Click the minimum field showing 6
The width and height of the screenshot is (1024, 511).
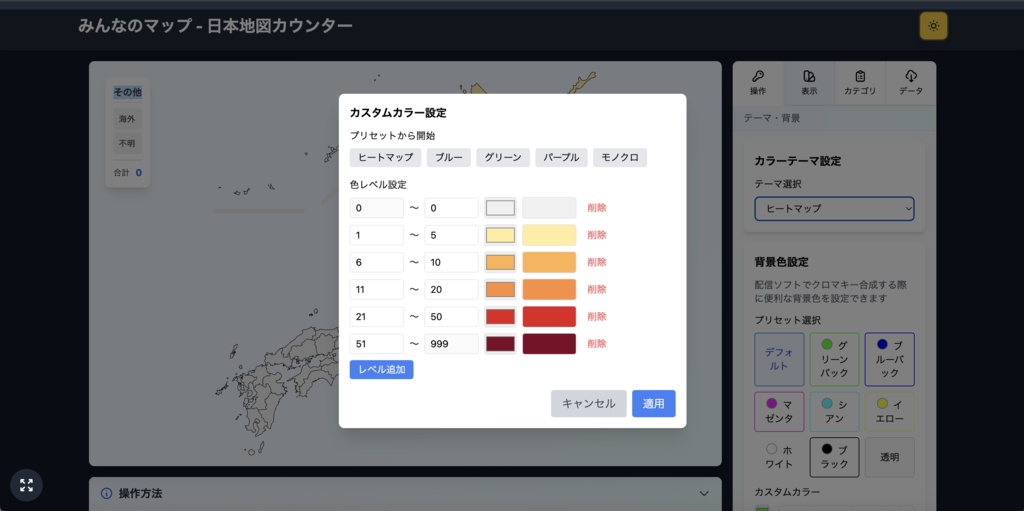point(377,262)
